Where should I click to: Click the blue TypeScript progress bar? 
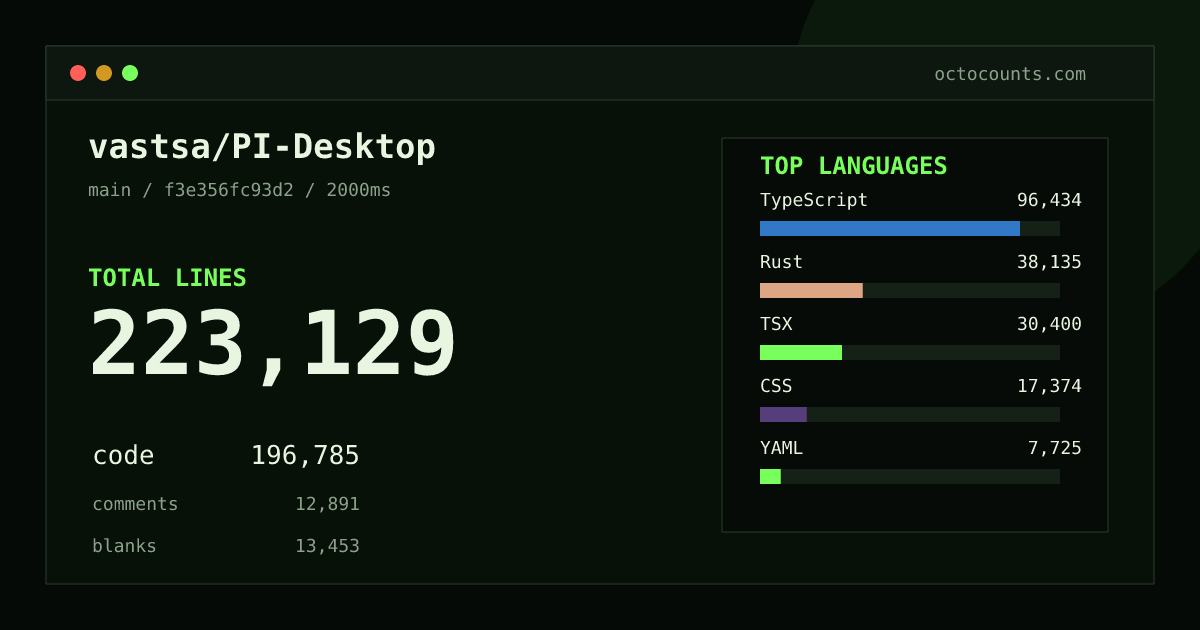pos(890,228)
